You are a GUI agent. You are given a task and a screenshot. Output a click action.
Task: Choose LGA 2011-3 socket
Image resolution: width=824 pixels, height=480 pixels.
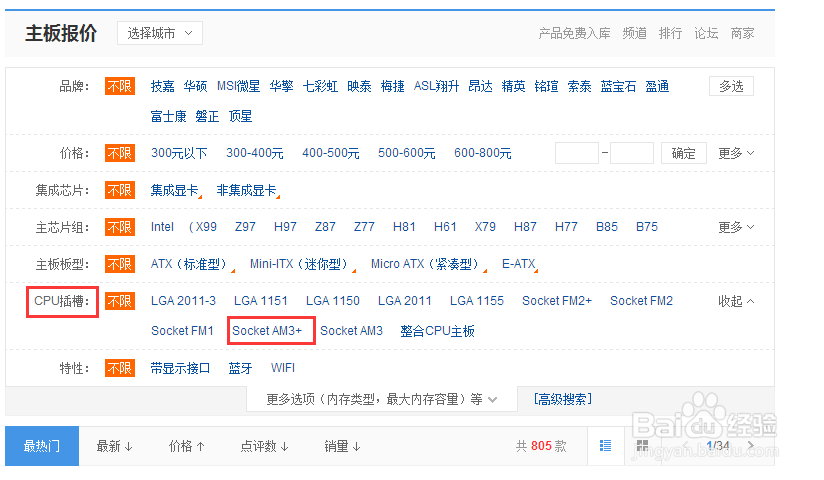click(x=183, y=301)
